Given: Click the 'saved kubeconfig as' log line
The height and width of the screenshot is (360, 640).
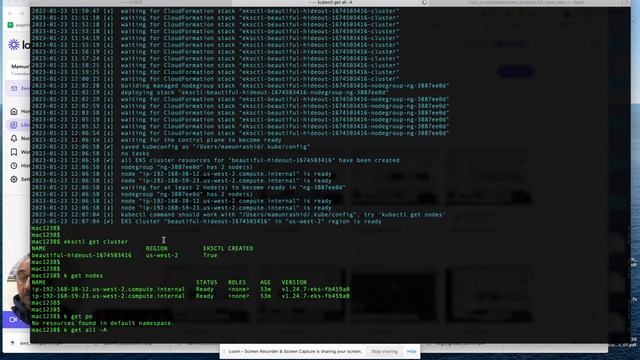Looking at the screenshot, I should tap(171, 147).
